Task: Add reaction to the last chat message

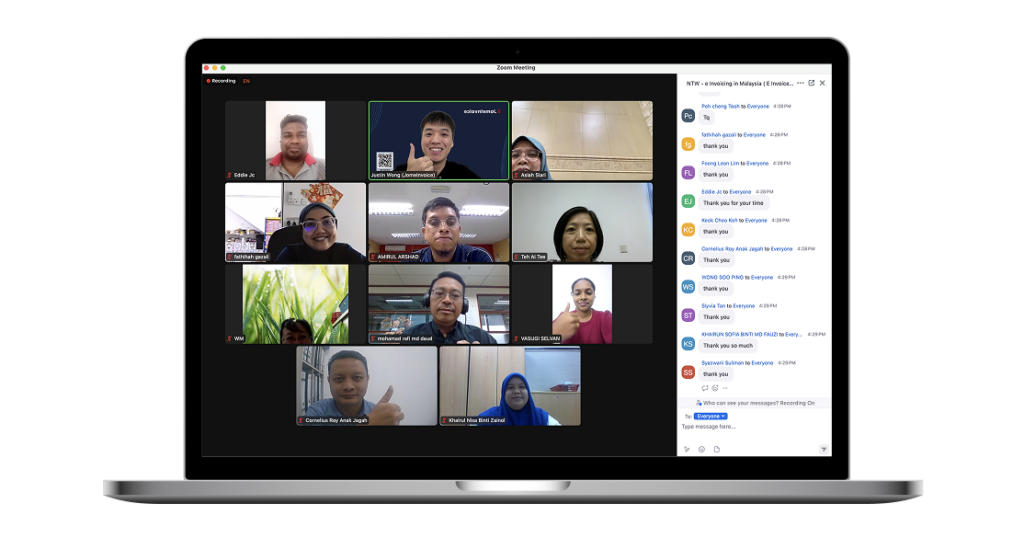Action: point(715,388)
